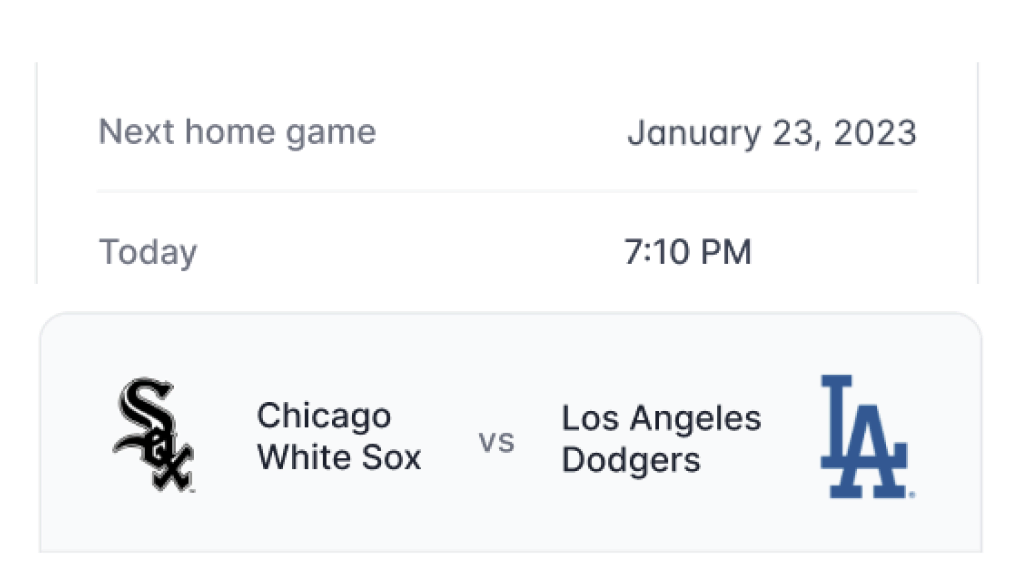Select the January 23, 2023 date value
The image size is (1014, 576).
771,133
